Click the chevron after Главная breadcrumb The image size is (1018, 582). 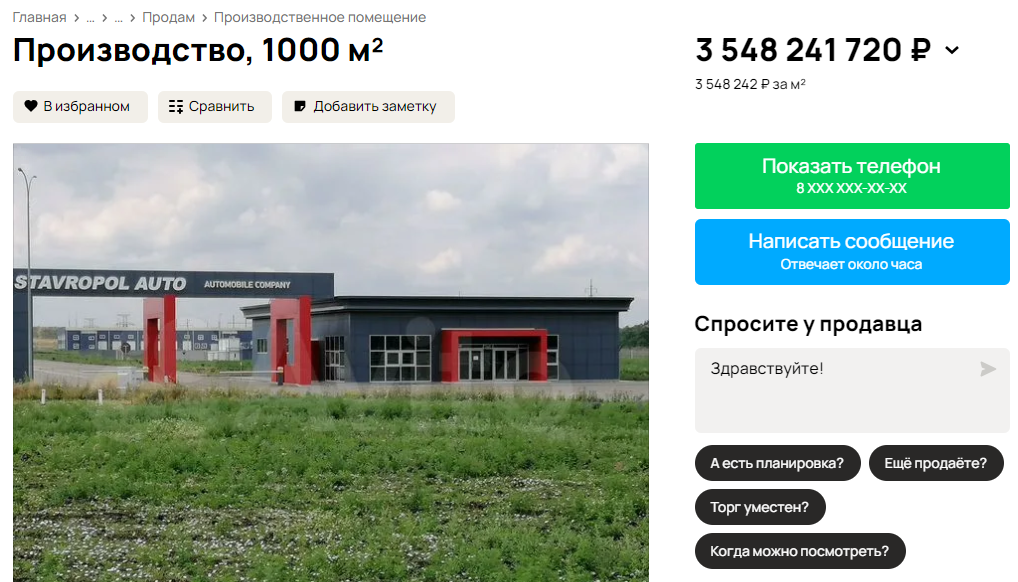click(x=77, y=18)
